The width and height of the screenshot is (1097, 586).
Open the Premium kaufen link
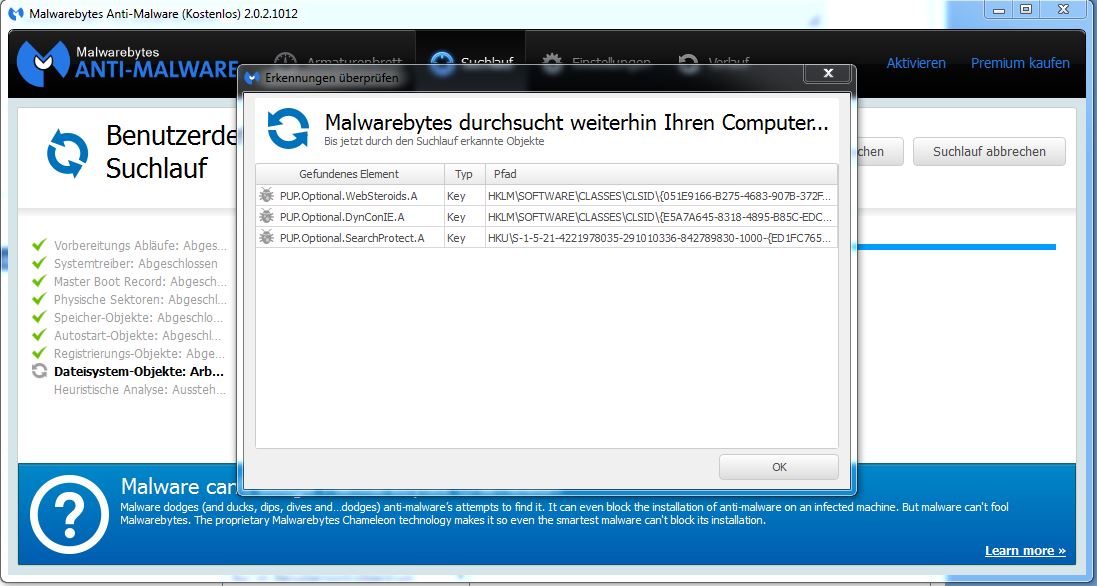tap(1020, 63)
